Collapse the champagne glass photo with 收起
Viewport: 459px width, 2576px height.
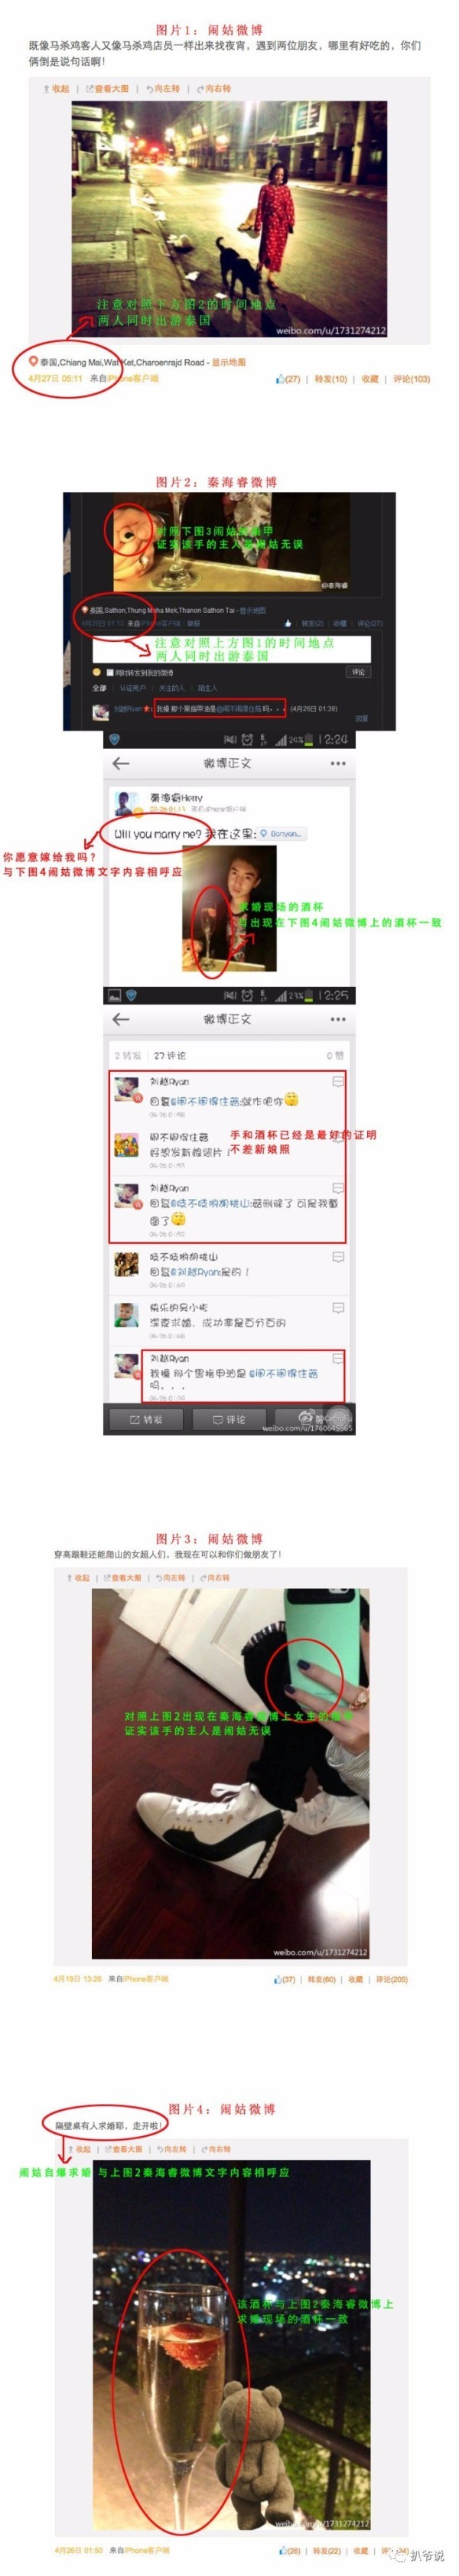(78, 2149)
